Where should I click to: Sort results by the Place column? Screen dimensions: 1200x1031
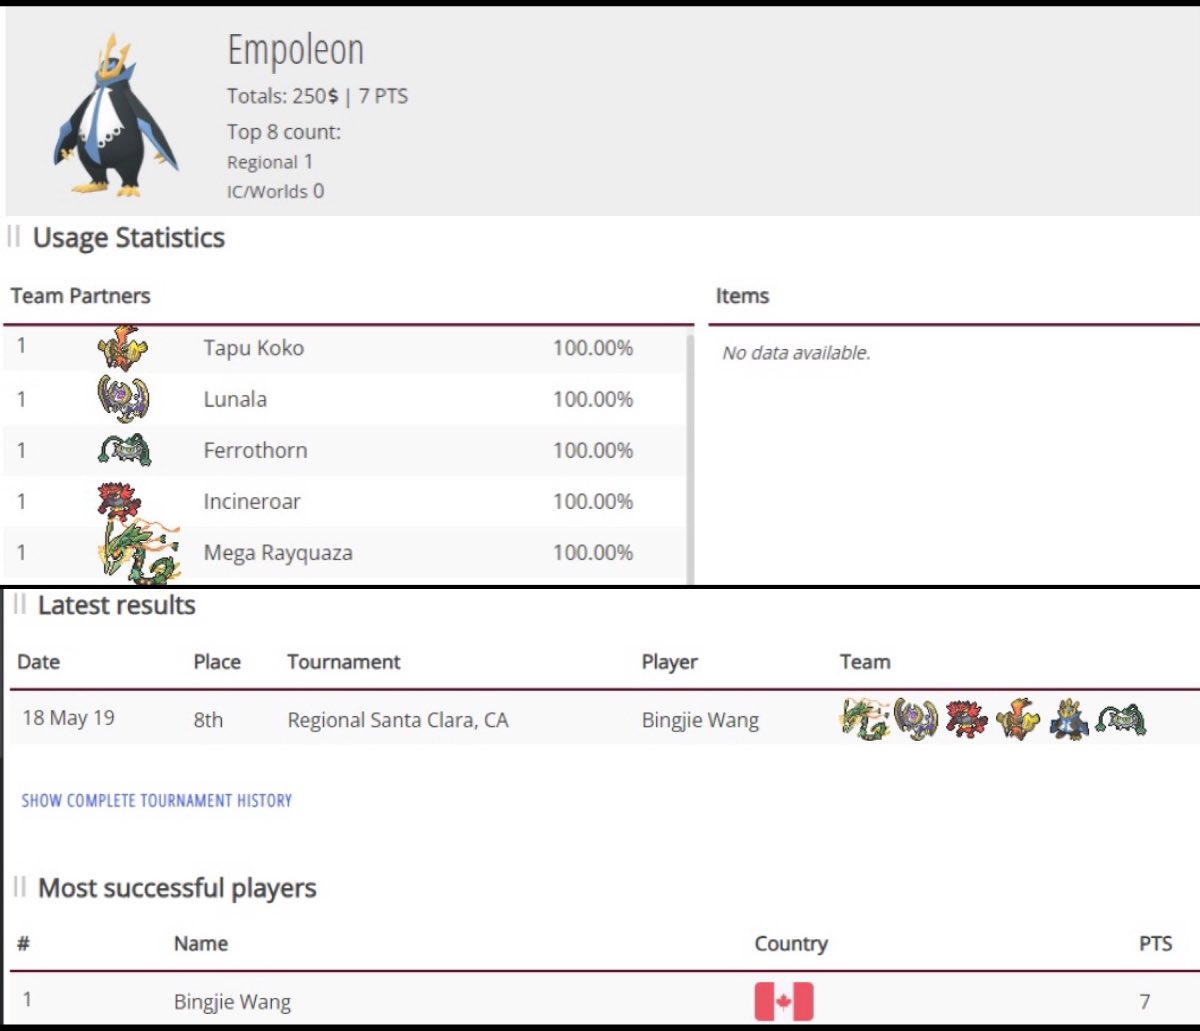tap(217, 661)
